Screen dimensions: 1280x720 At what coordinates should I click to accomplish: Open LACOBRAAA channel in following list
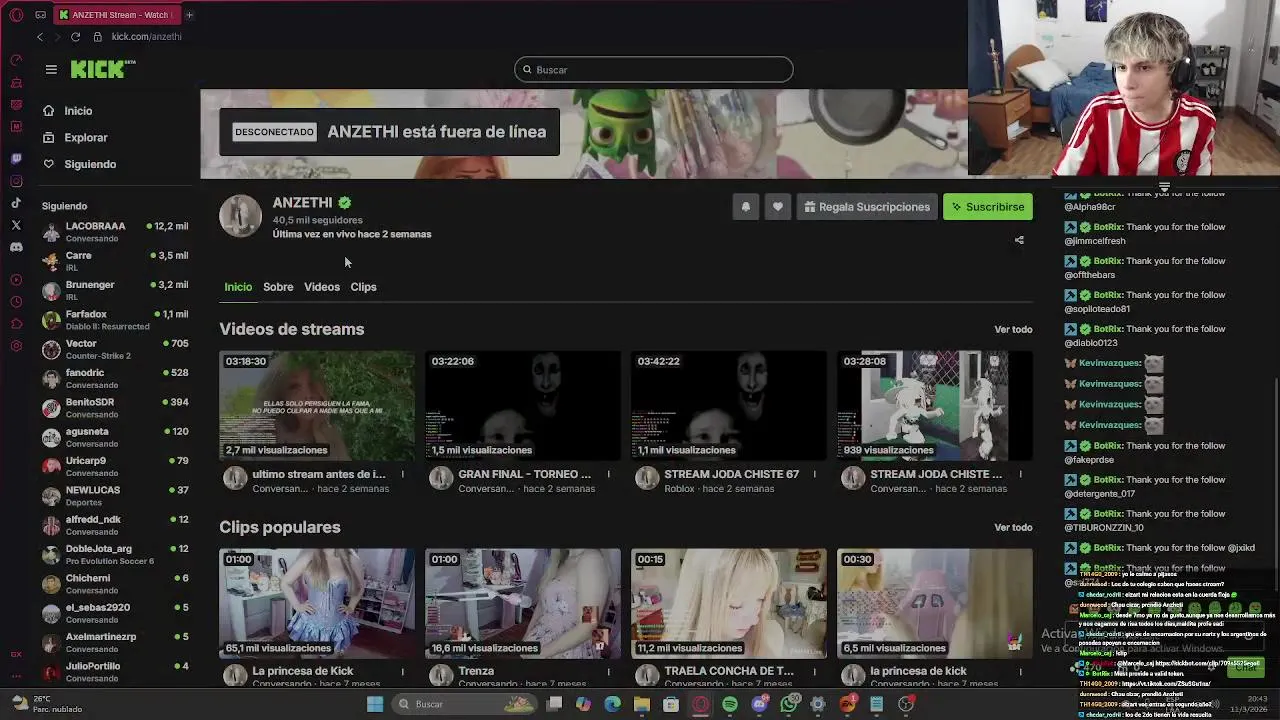coord(115,231)
